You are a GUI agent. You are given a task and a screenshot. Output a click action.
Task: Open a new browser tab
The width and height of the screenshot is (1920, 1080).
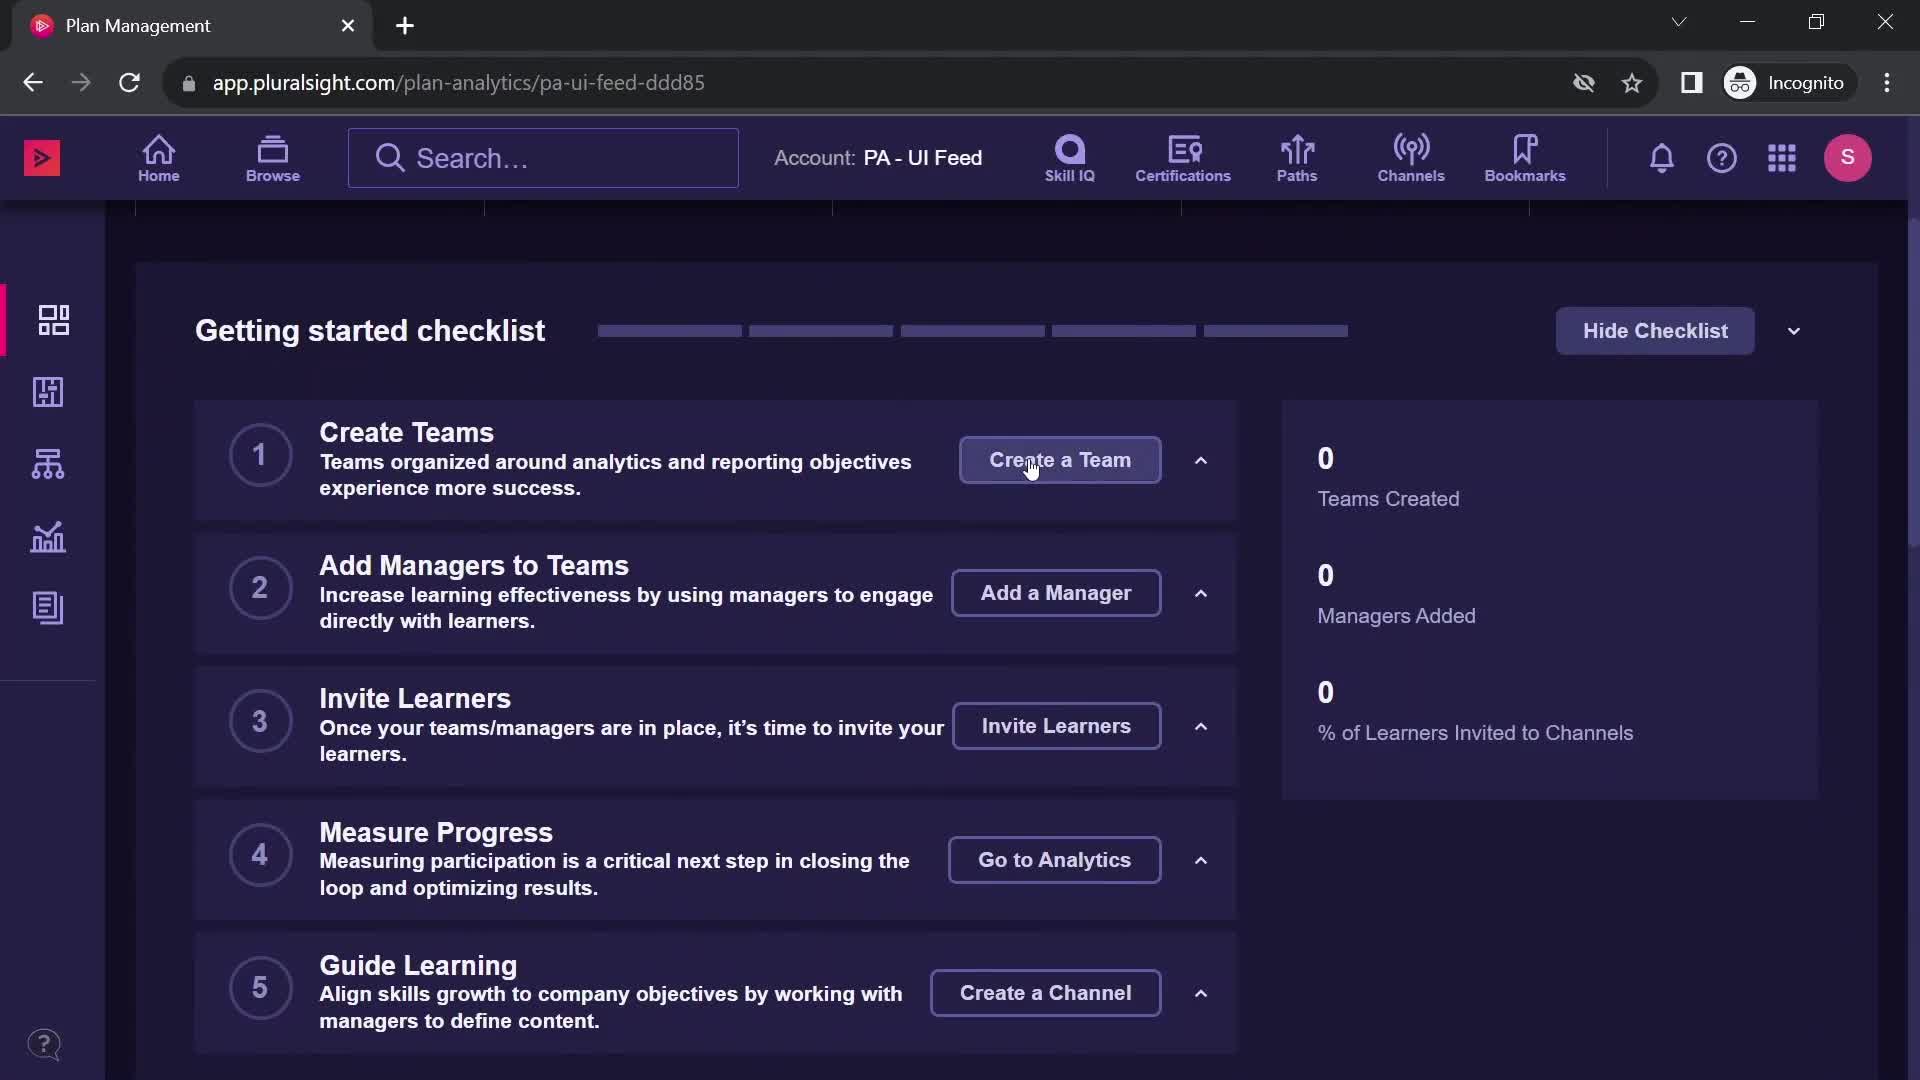(405, 26)
